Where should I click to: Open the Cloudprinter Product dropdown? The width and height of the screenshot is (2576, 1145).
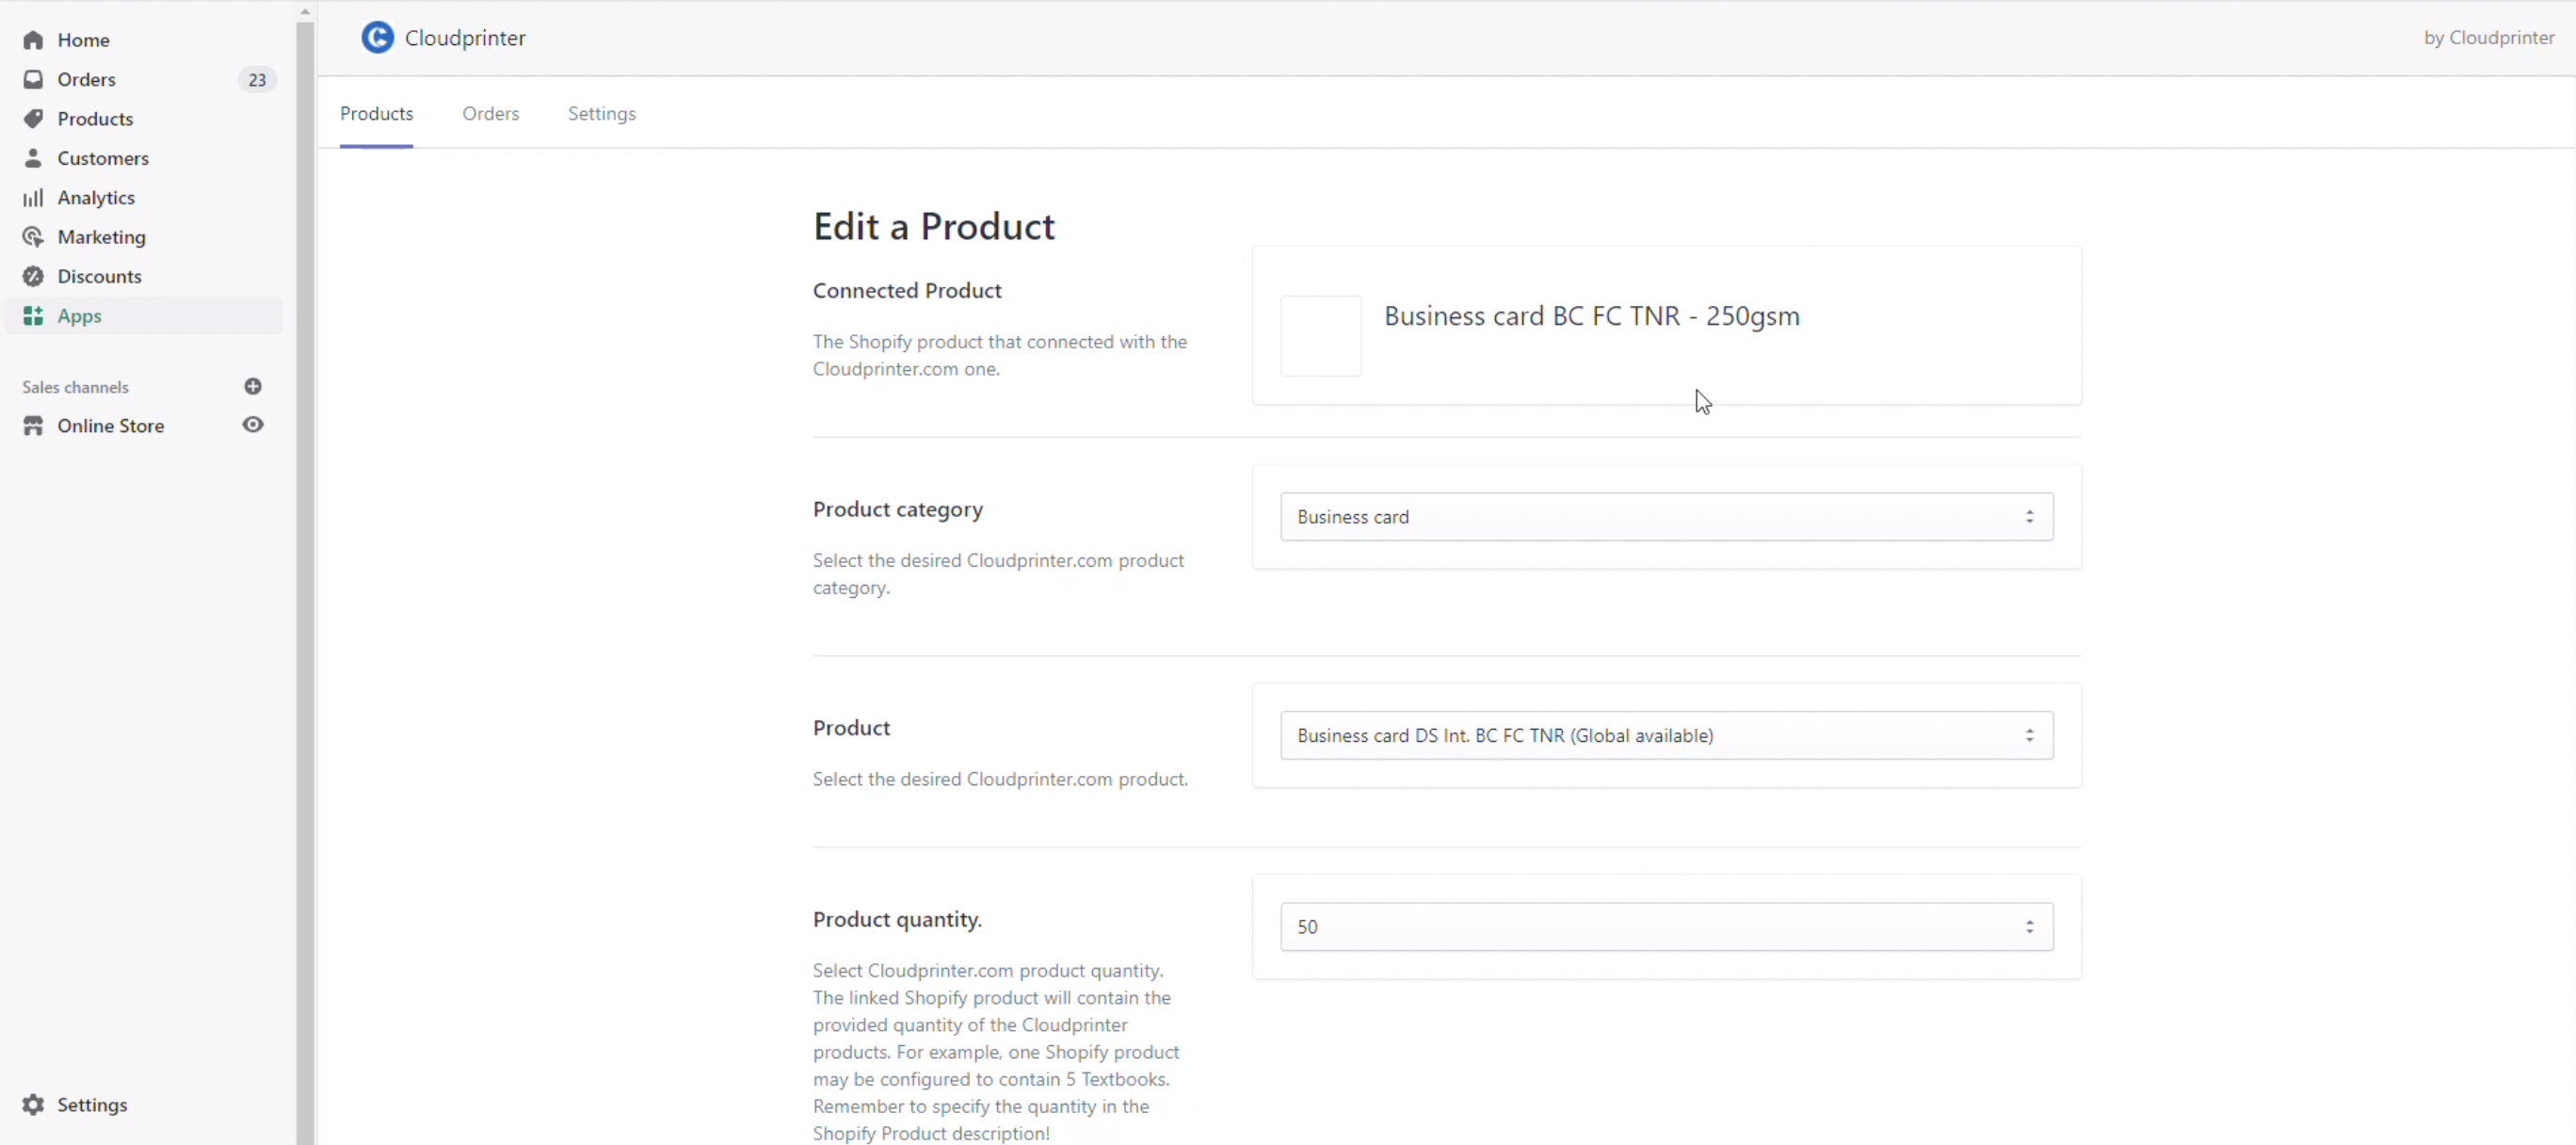pos(1666,735)
